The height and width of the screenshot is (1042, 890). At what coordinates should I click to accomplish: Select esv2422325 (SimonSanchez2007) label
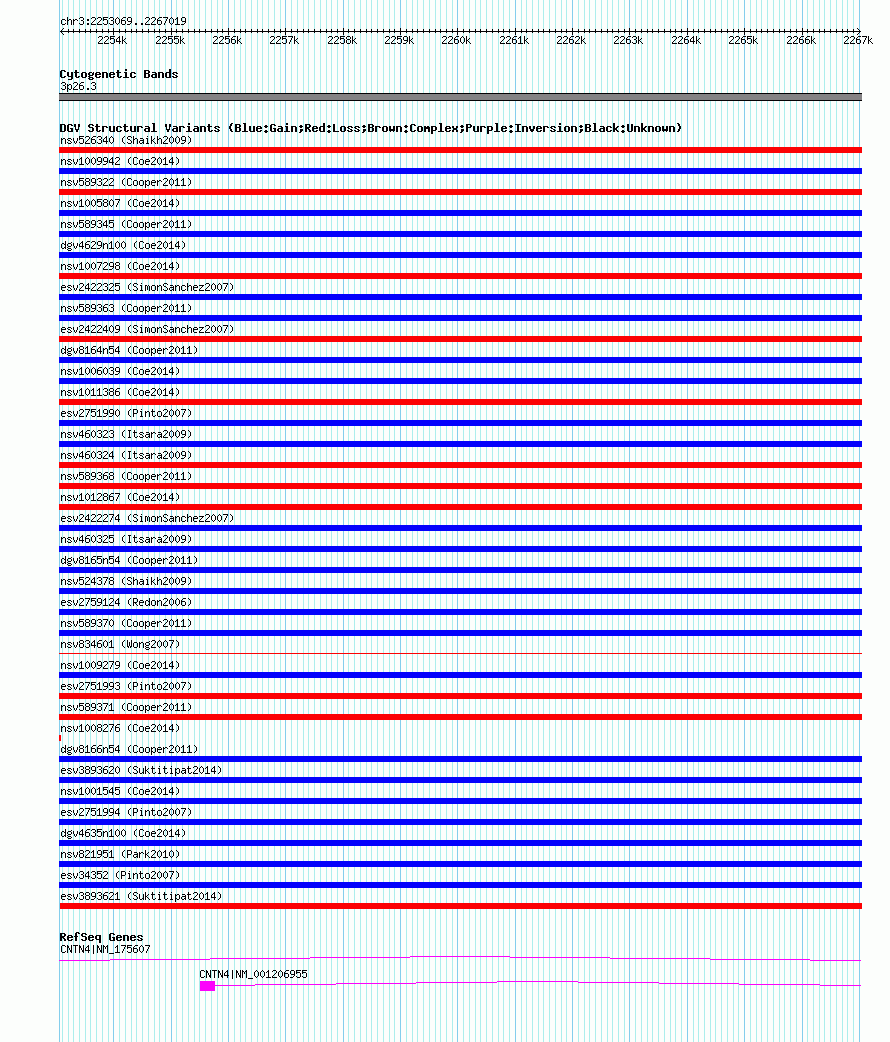147,287
